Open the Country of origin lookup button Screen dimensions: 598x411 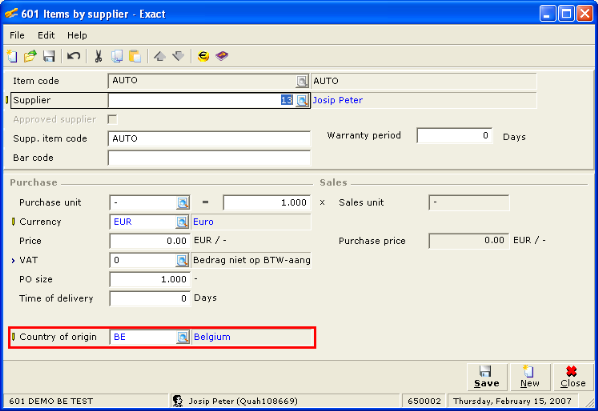point(183,337)
